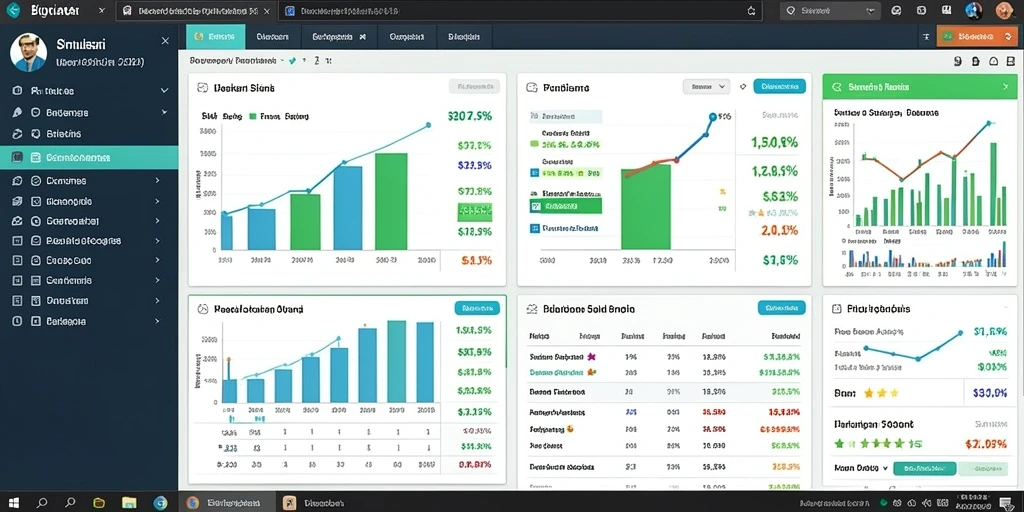The height and width of the screenshot is (512, 1024).
Task: Select the highlighted green first dashboard tab
Action: tap(216, 37)
